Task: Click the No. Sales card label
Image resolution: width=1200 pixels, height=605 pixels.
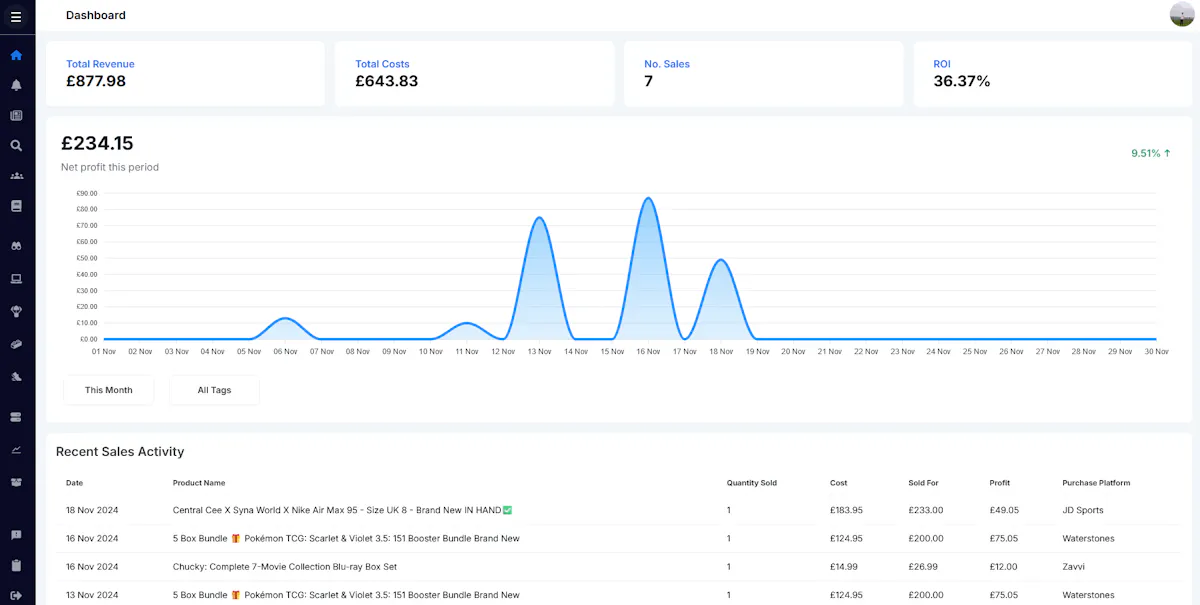Action: point(667,64)
